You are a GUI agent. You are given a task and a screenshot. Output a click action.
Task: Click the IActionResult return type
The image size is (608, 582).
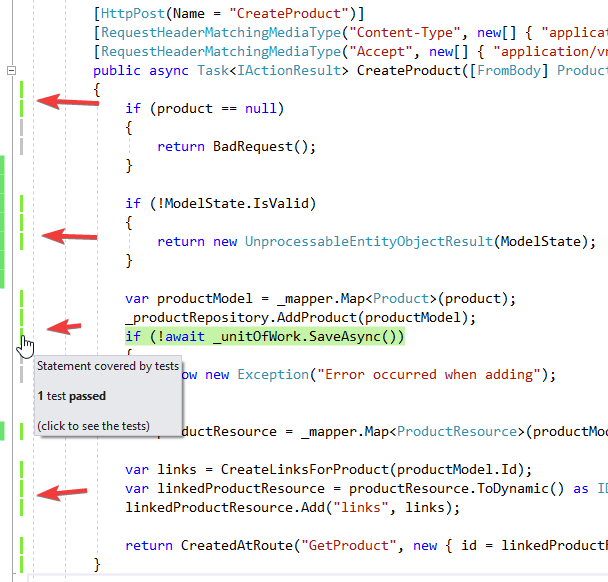click(289, 71)
